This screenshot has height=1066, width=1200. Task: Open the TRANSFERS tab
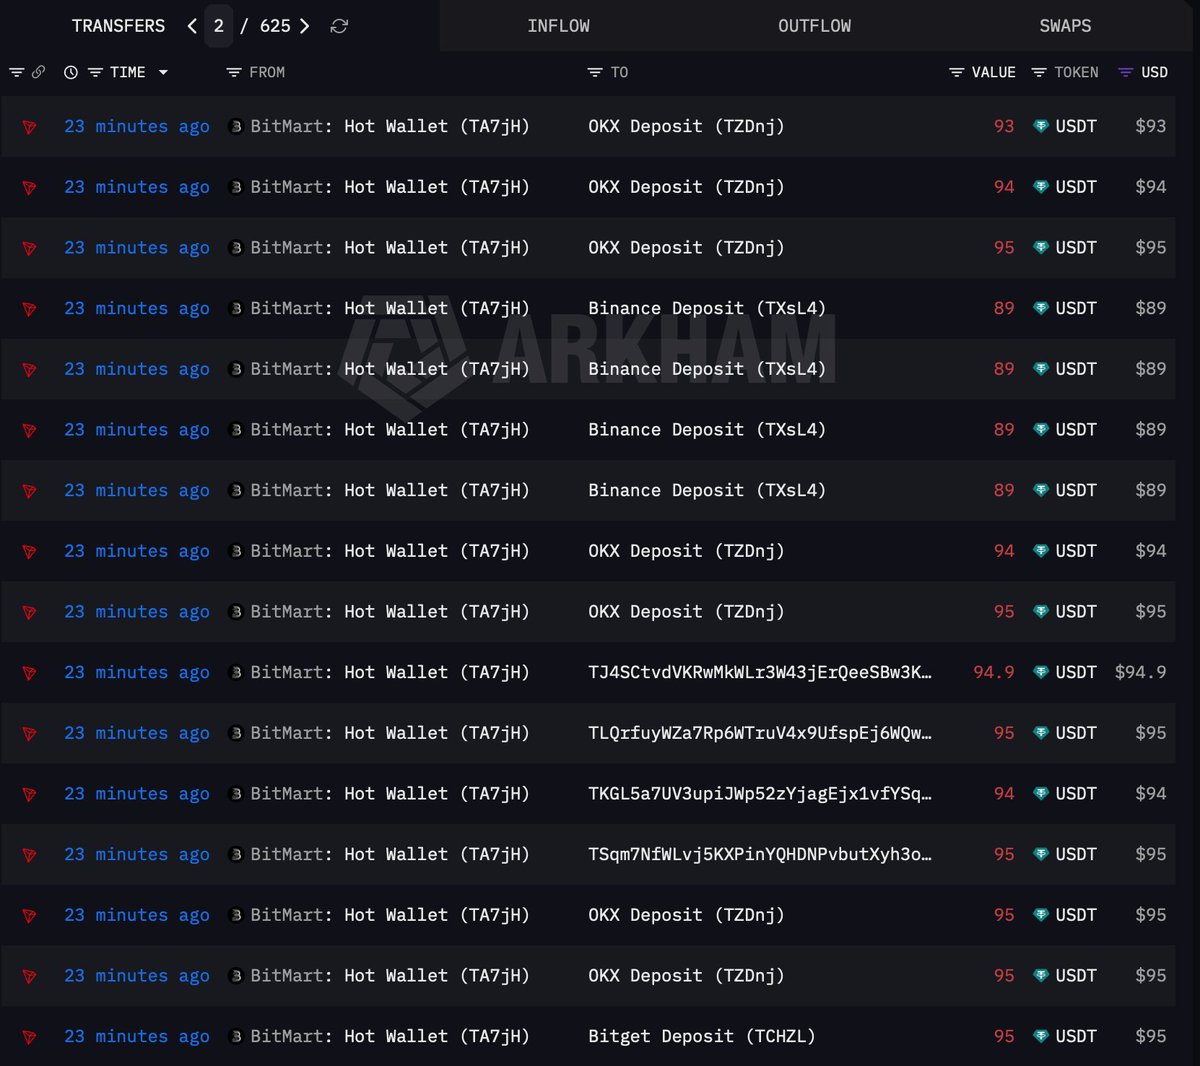pyautogui.click(x=118, y=26)
